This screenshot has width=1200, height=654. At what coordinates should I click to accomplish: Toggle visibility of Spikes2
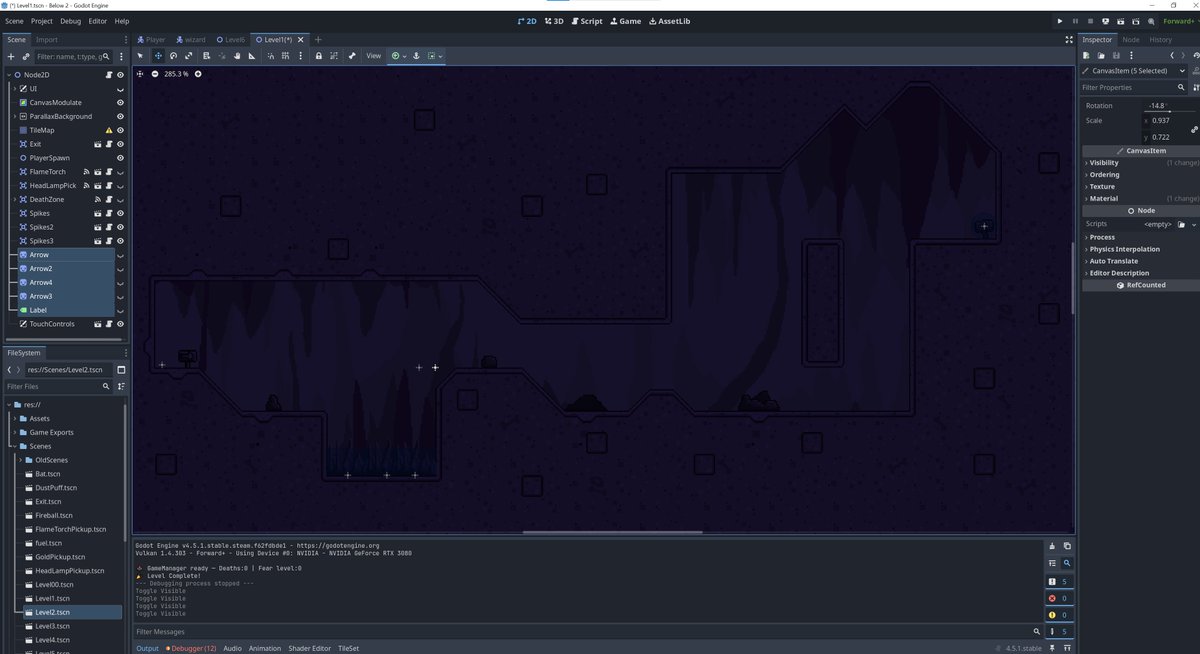(120, 227)
